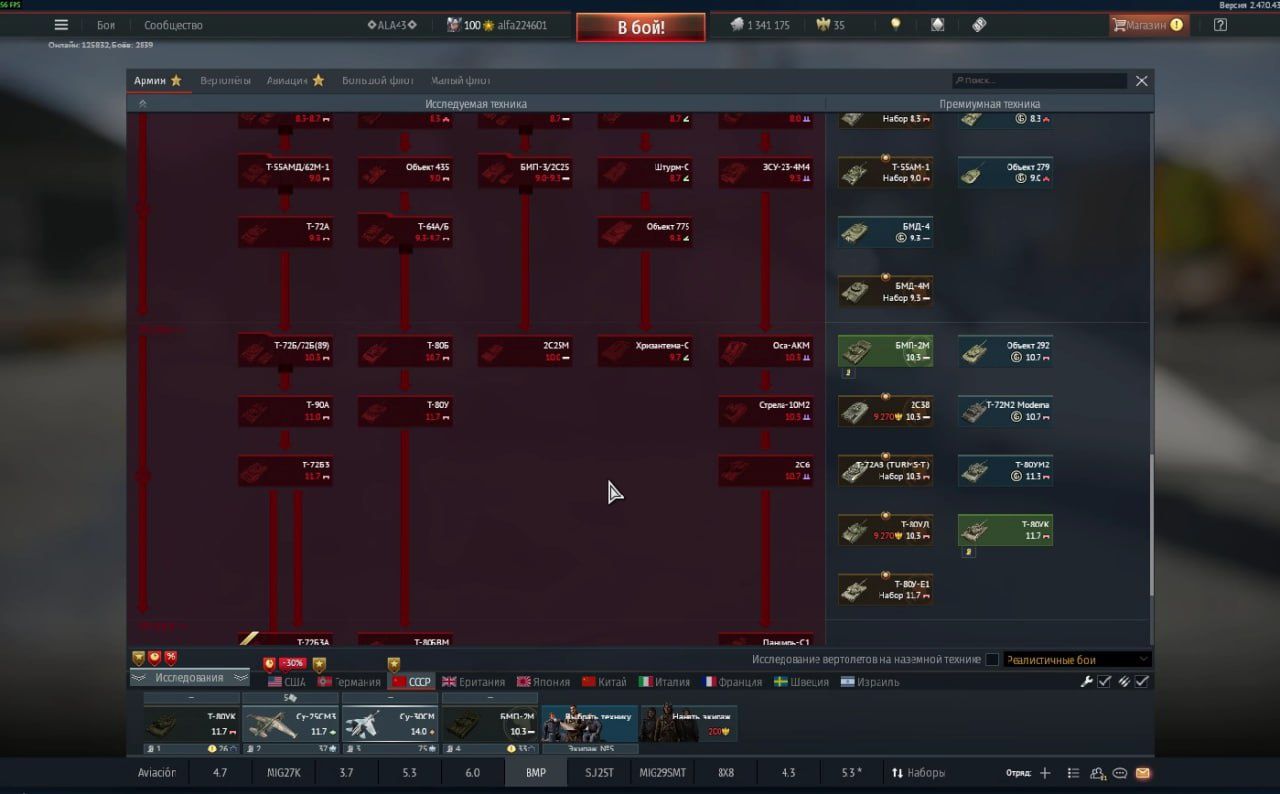Select the Объект 435 vehicle
This screenshot has width=1280, height=794.
[405, 172]
